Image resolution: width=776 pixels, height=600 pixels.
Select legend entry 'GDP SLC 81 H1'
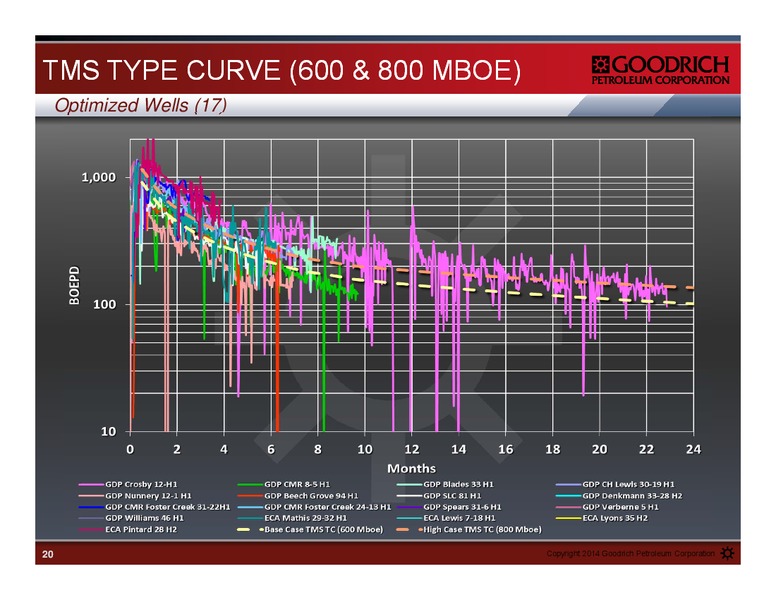tap(439, 496)
